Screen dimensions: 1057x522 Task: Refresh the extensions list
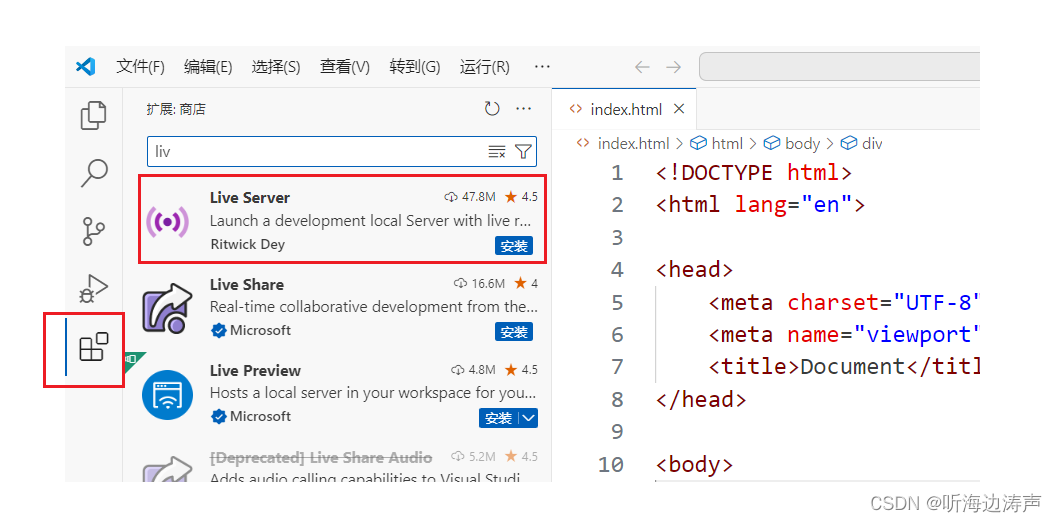(492, 109)
